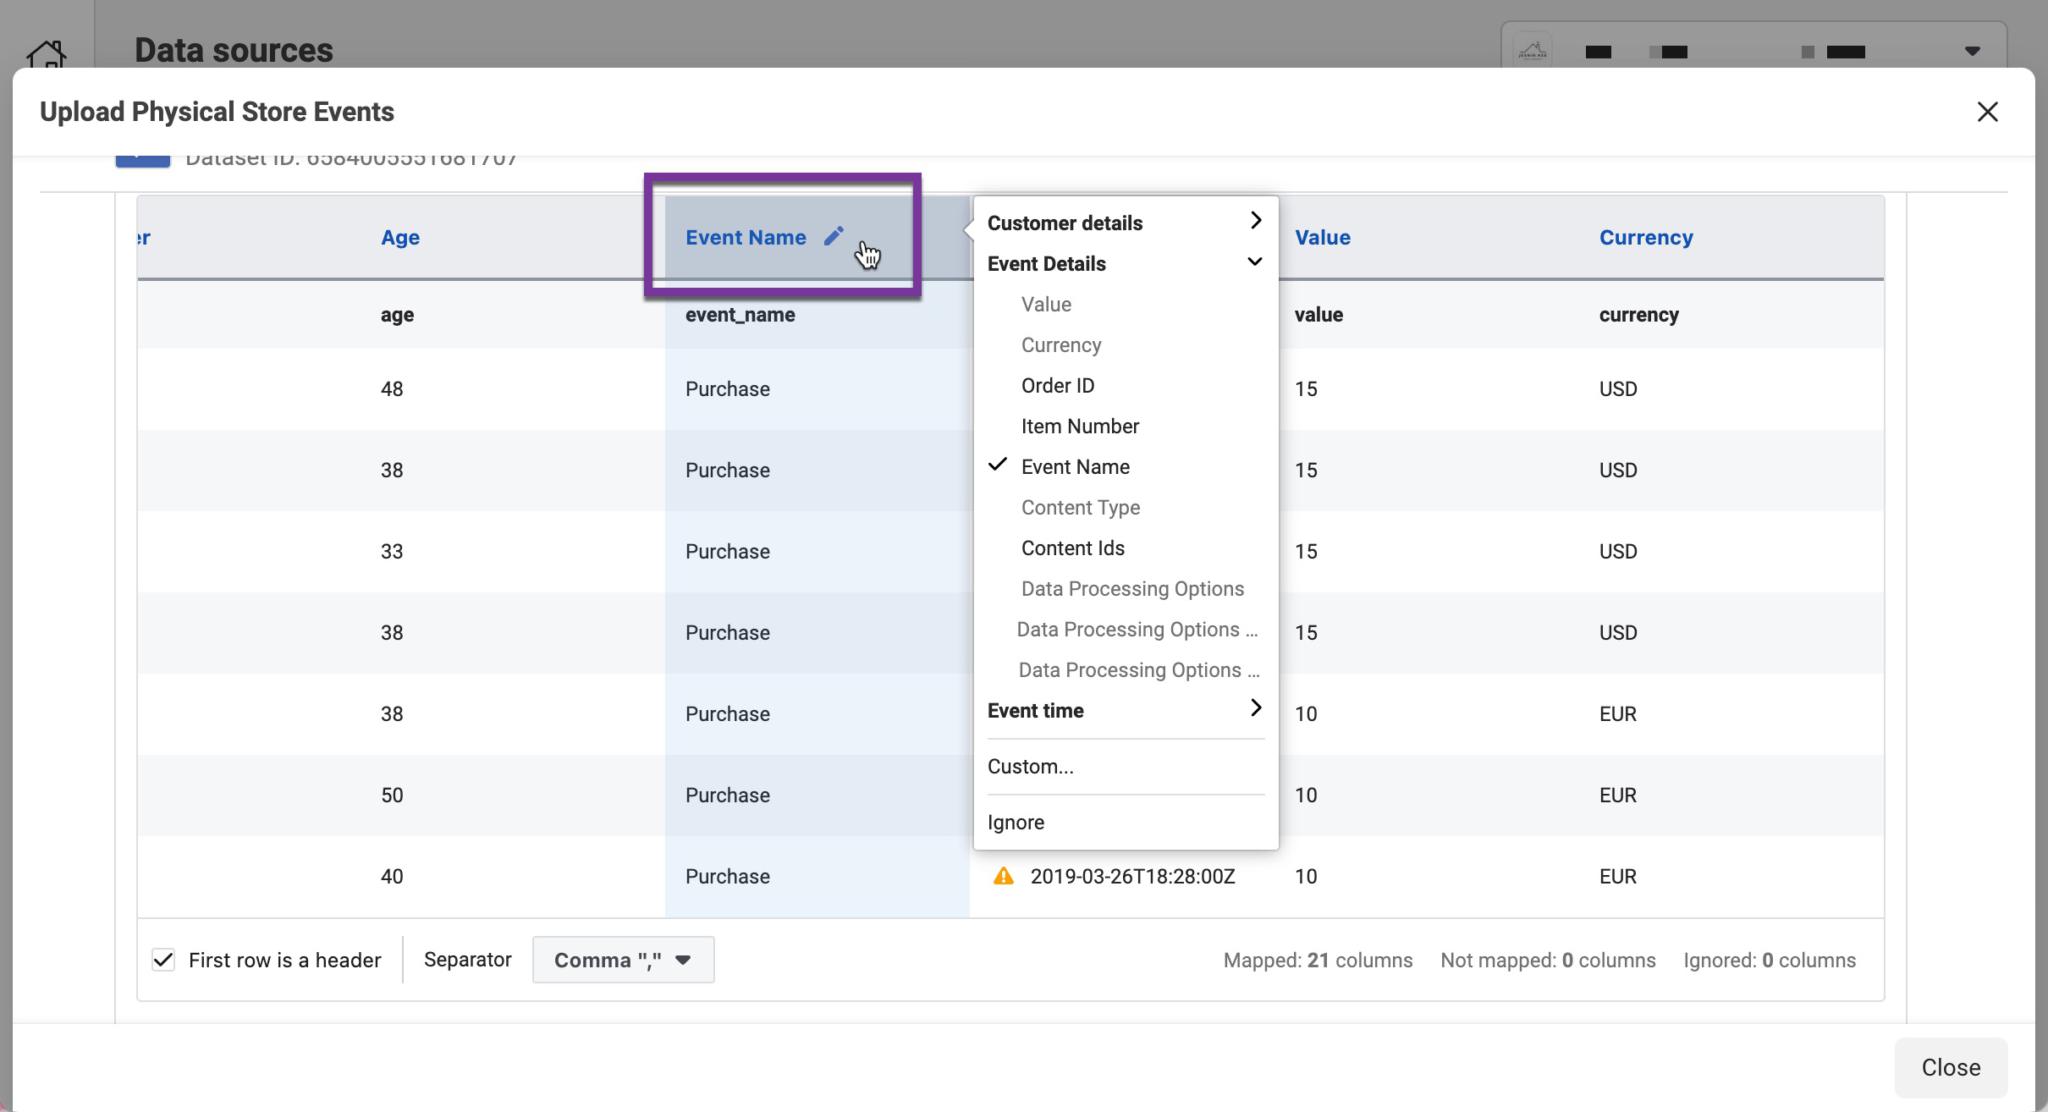This screenshot has width=2048, height=1112.
Task: Select 'Order ID' from the mapping menu
Action: point(1057,385)
